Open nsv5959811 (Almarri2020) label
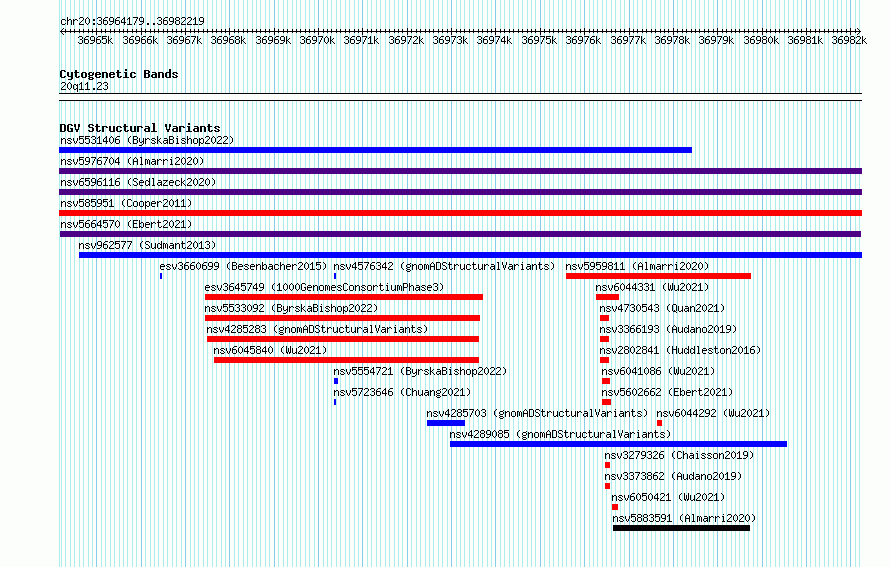Image resolution: width=890 pixels, height=567 pixels. pyautogui.click(x=637, y=266)
